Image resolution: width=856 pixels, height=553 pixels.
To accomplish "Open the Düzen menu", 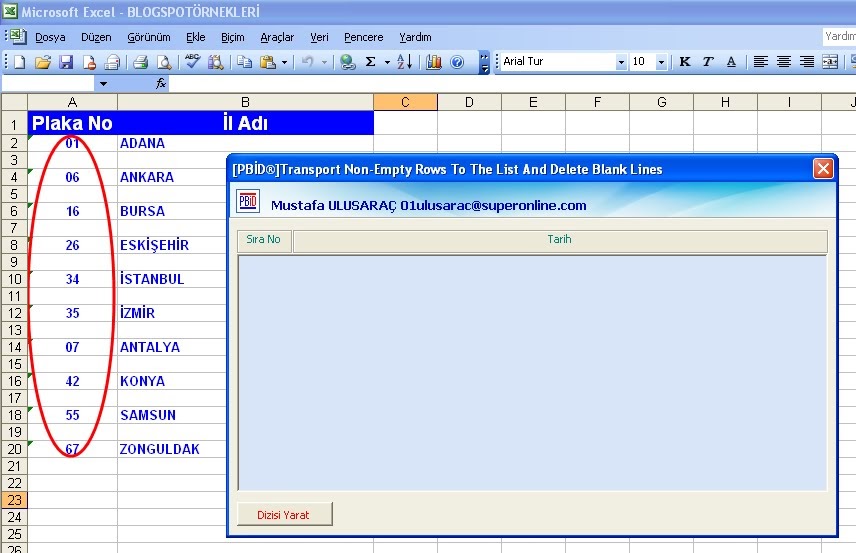I will tap(96, 37).
